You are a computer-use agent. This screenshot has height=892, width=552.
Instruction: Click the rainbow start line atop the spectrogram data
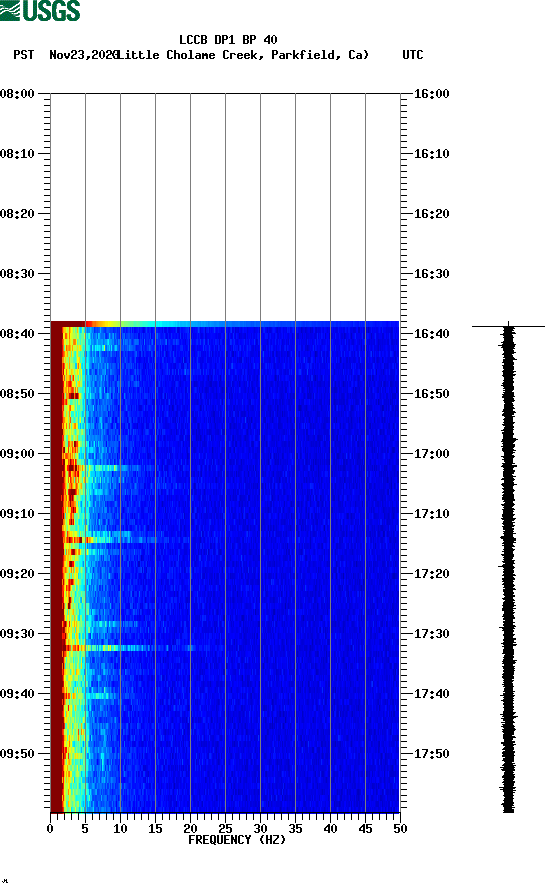pyautogui.click(x=225, y=324)
